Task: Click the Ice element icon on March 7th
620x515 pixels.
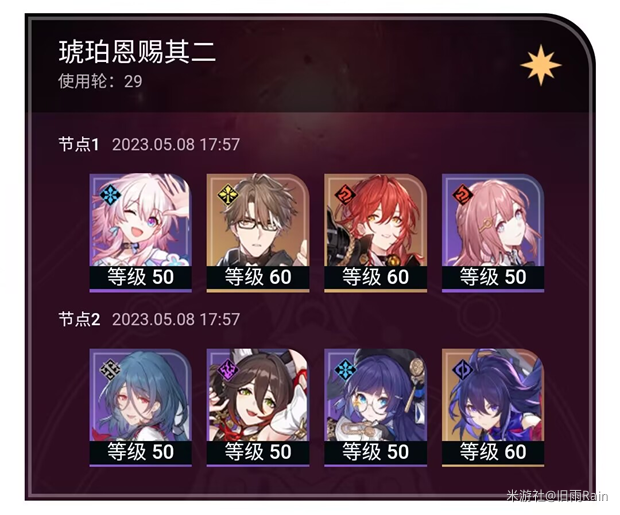Action: click(x=110, y=195)
